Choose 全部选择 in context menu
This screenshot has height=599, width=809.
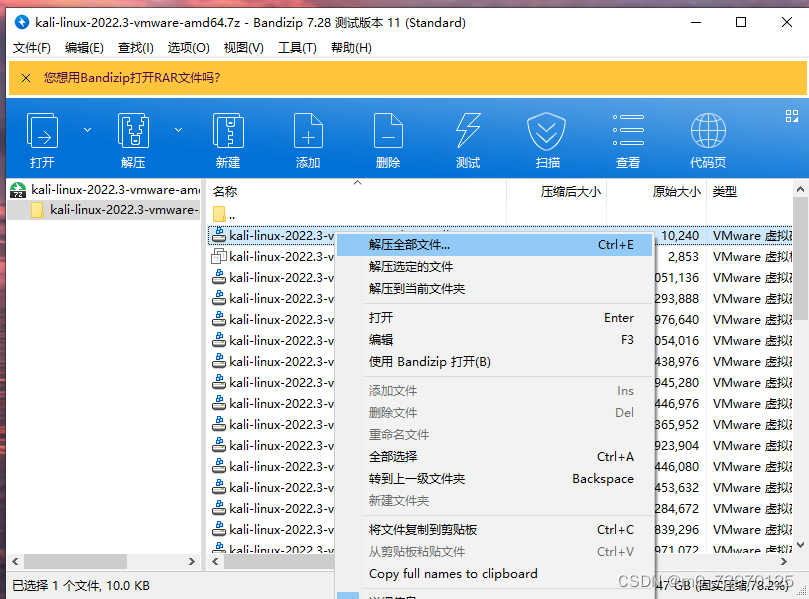[x=494, y=457]
